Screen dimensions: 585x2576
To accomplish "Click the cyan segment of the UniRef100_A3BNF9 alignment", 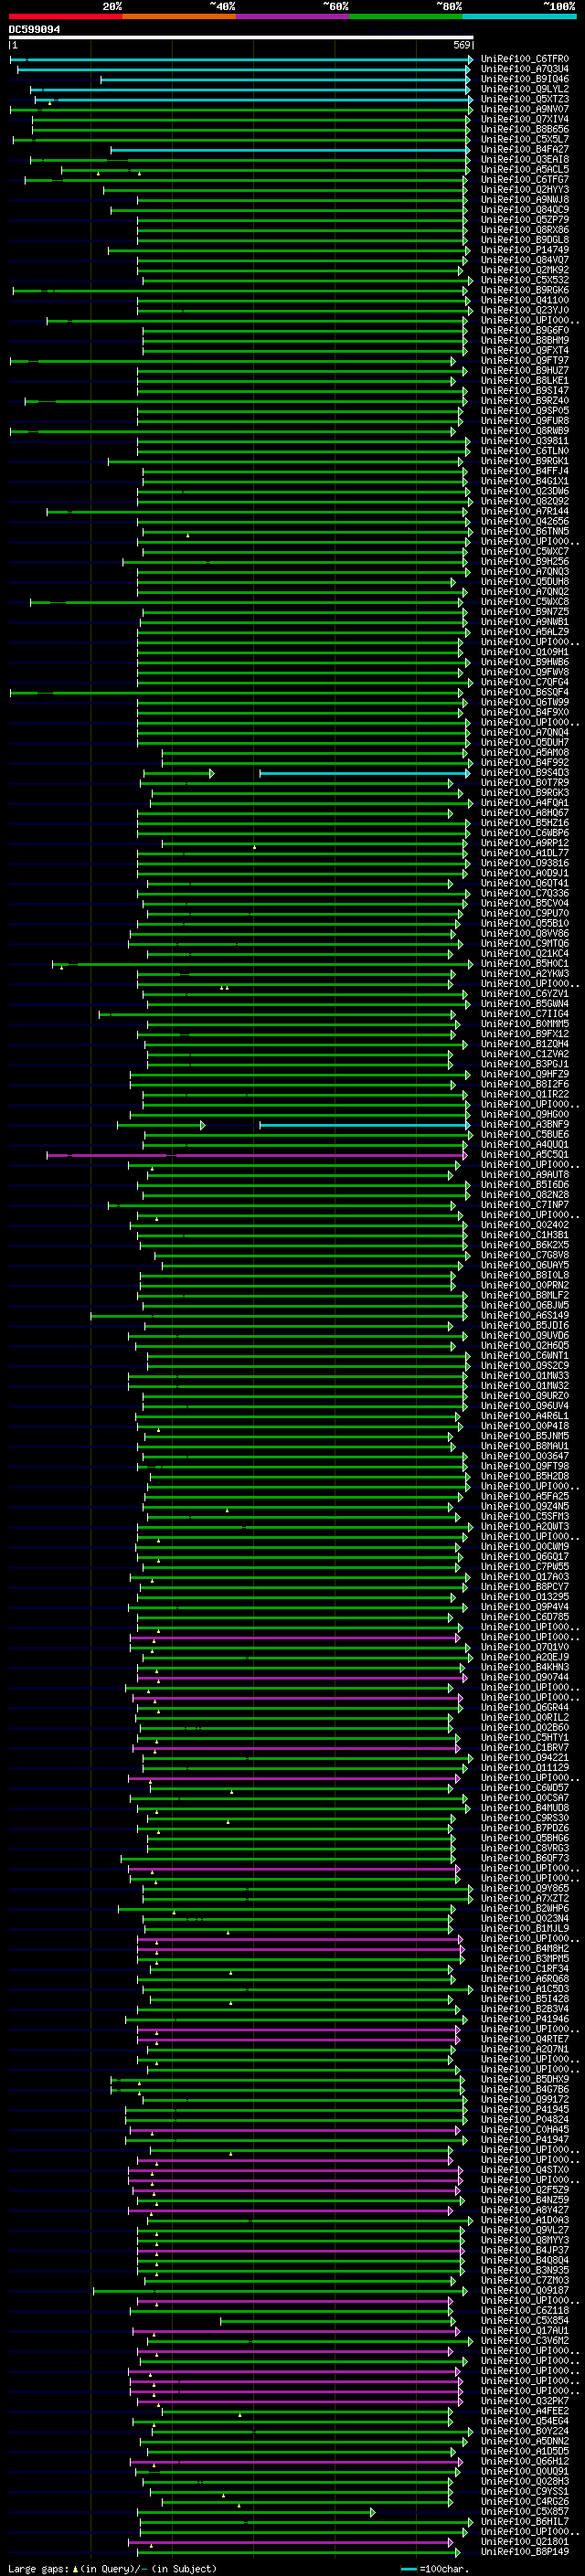I will tap(364, 1125).
